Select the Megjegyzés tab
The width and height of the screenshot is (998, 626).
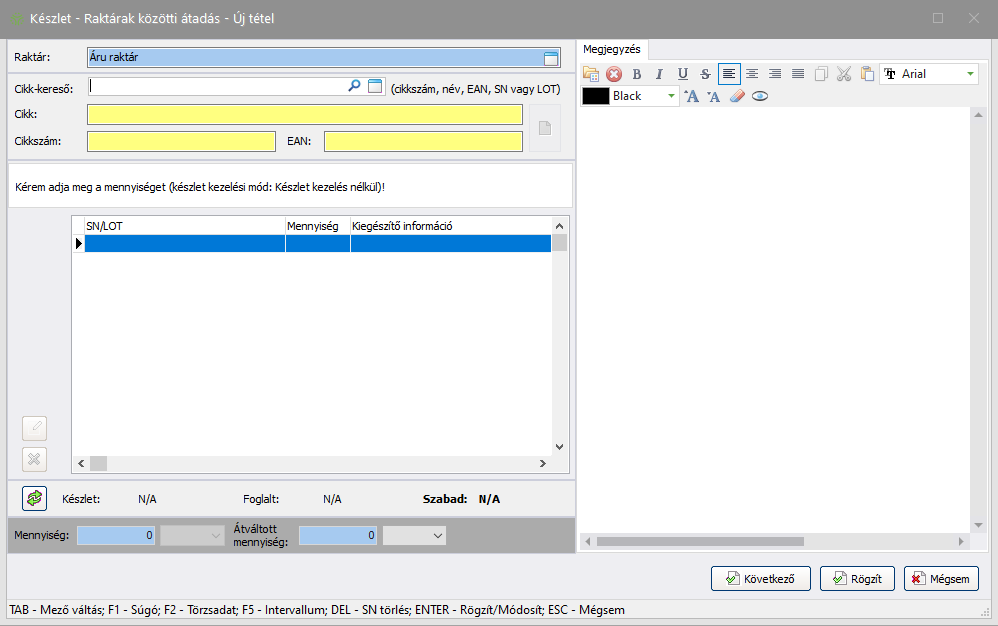click(612, 49)
